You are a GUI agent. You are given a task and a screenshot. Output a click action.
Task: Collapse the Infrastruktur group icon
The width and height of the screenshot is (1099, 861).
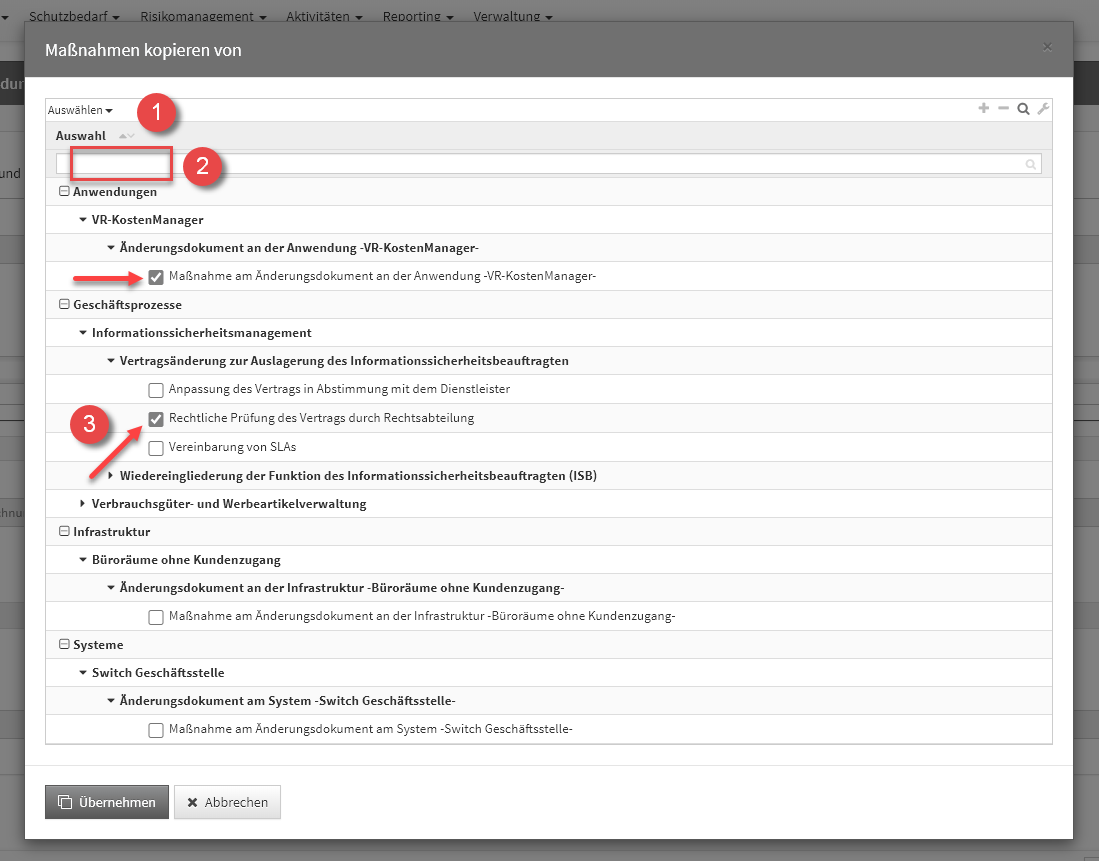tap(64, 531)
